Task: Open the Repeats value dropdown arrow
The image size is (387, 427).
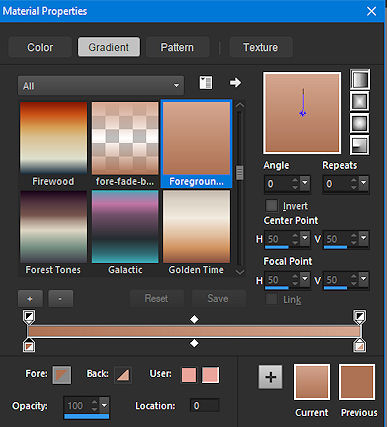Action: [363, 183]
